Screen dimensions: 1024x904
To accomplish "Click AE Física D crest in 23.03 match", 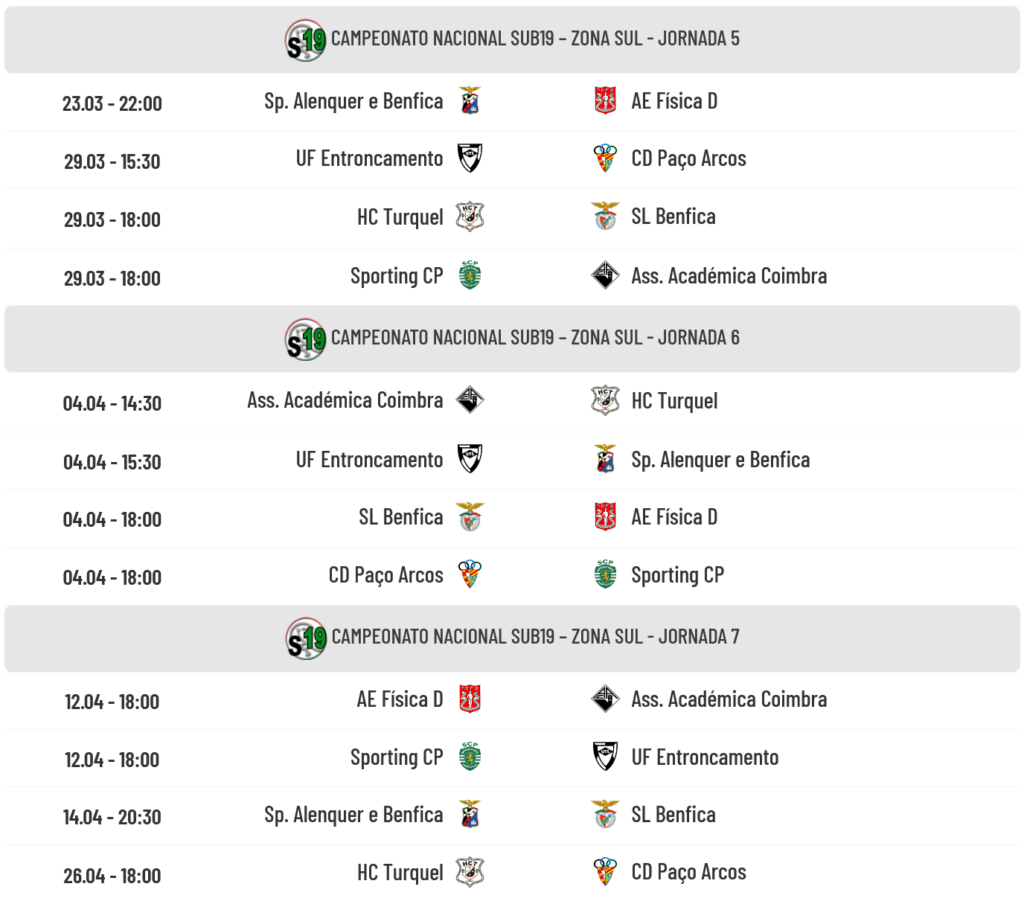I will tap(605, 101).
